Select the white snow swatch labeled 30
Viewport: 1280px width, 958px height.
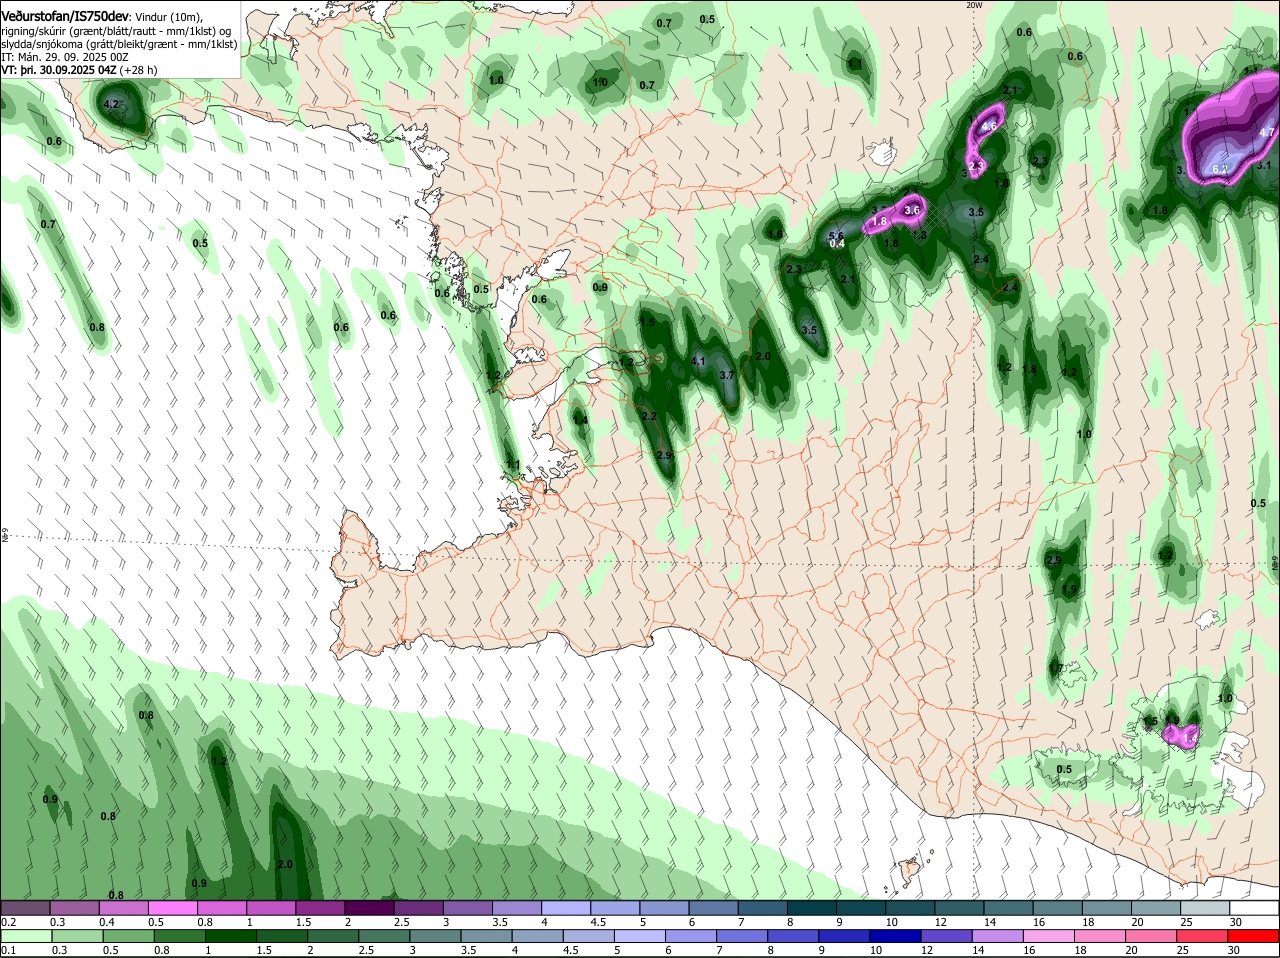coord(1254,907)
